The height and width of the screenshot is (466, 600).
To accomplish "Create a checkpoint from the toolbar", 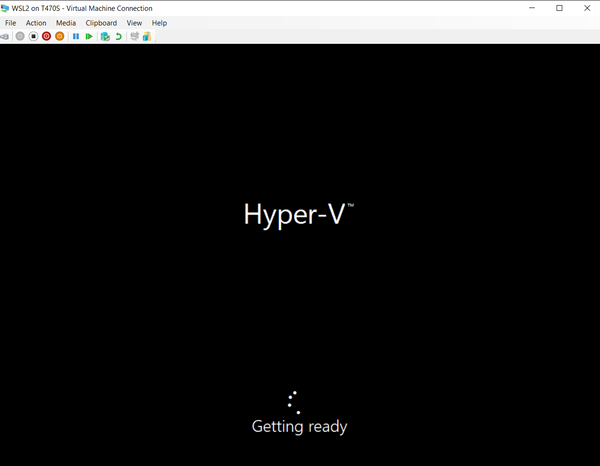I will (x=105, y=37).
